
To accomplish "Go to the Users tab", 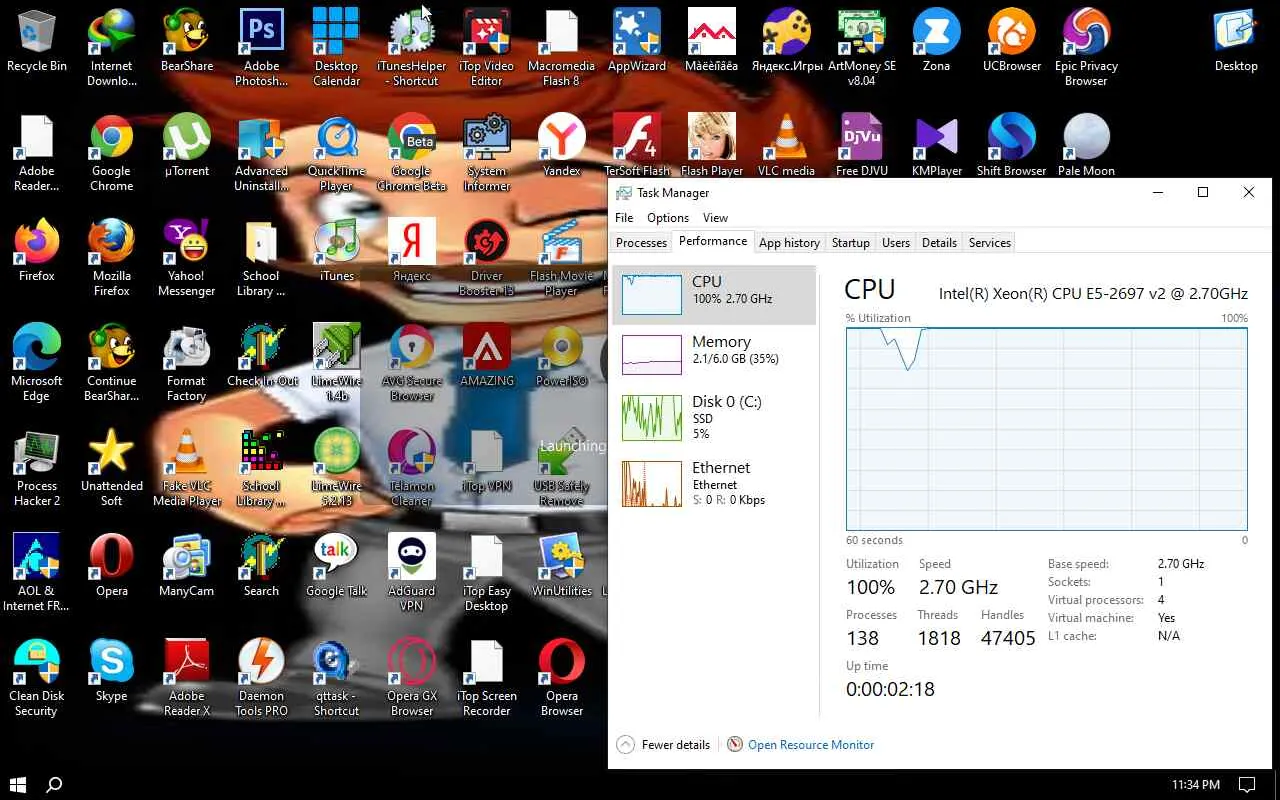I will click(x=896, y=243).
